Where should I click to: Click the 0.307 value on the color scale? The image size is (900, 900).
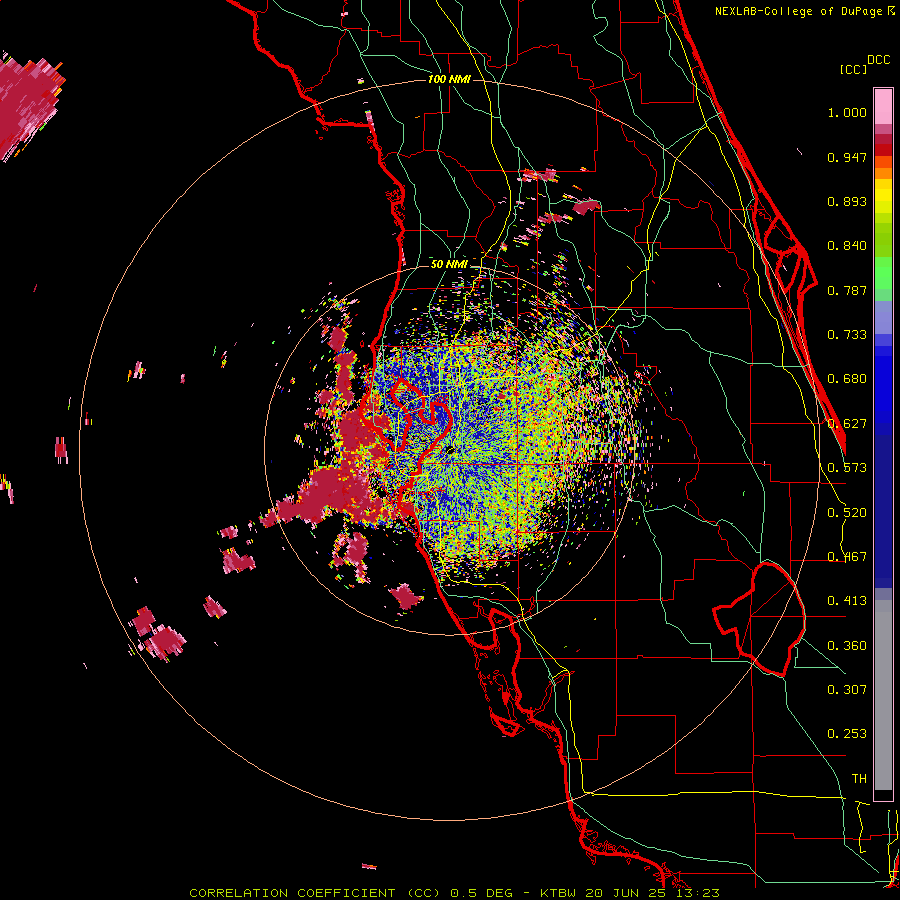847,690
